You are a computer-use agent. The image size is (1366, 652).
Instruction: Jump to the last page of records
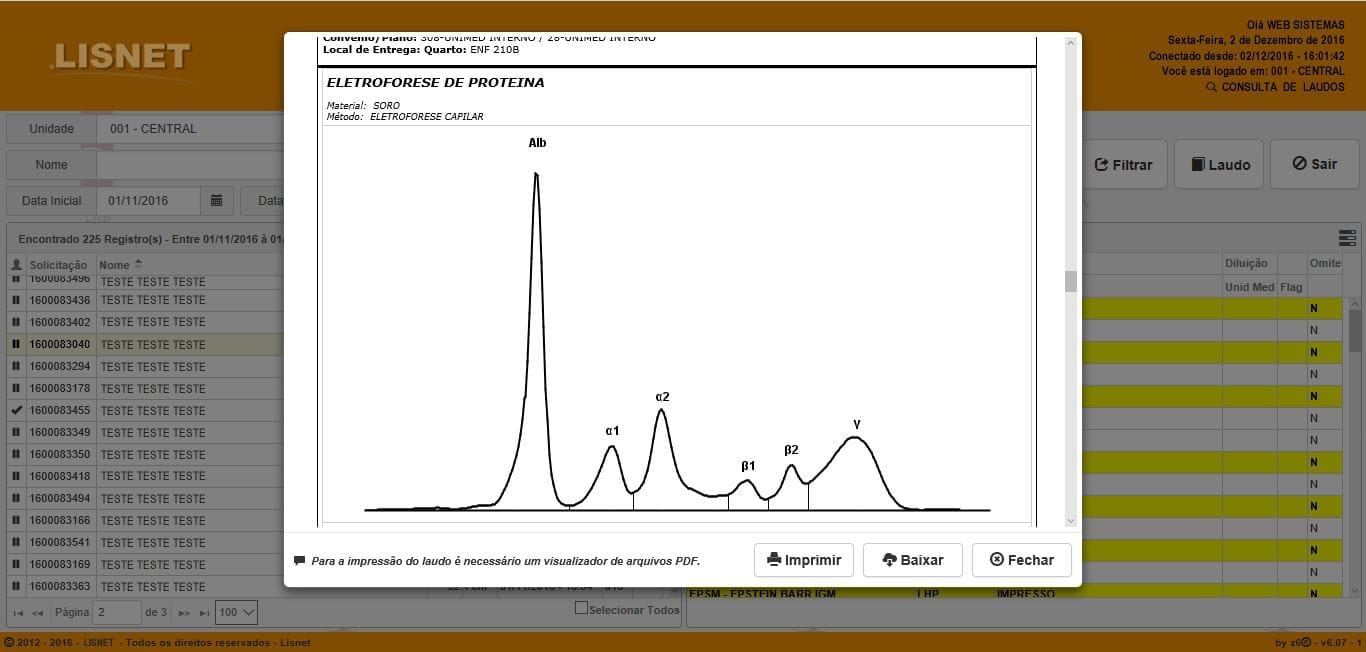coord(204,613)
